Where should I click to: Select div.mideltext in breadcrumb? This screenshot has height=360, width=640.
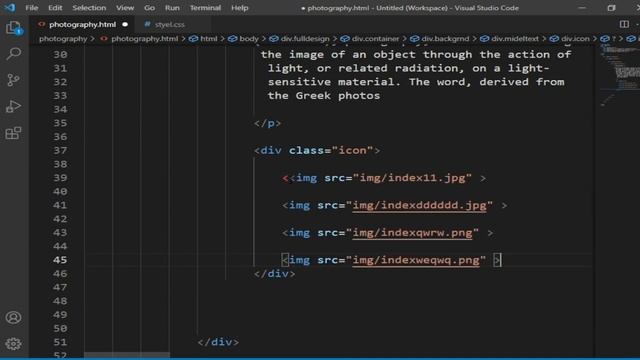[x=515, y=39]
